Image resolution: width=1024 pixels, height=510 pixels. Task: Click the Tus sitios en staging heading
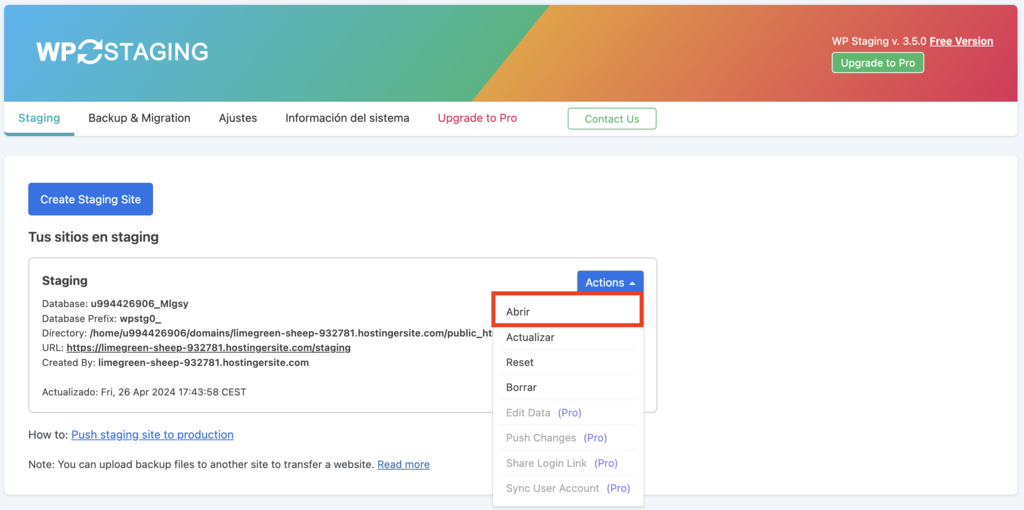click(x=93, y=237)
